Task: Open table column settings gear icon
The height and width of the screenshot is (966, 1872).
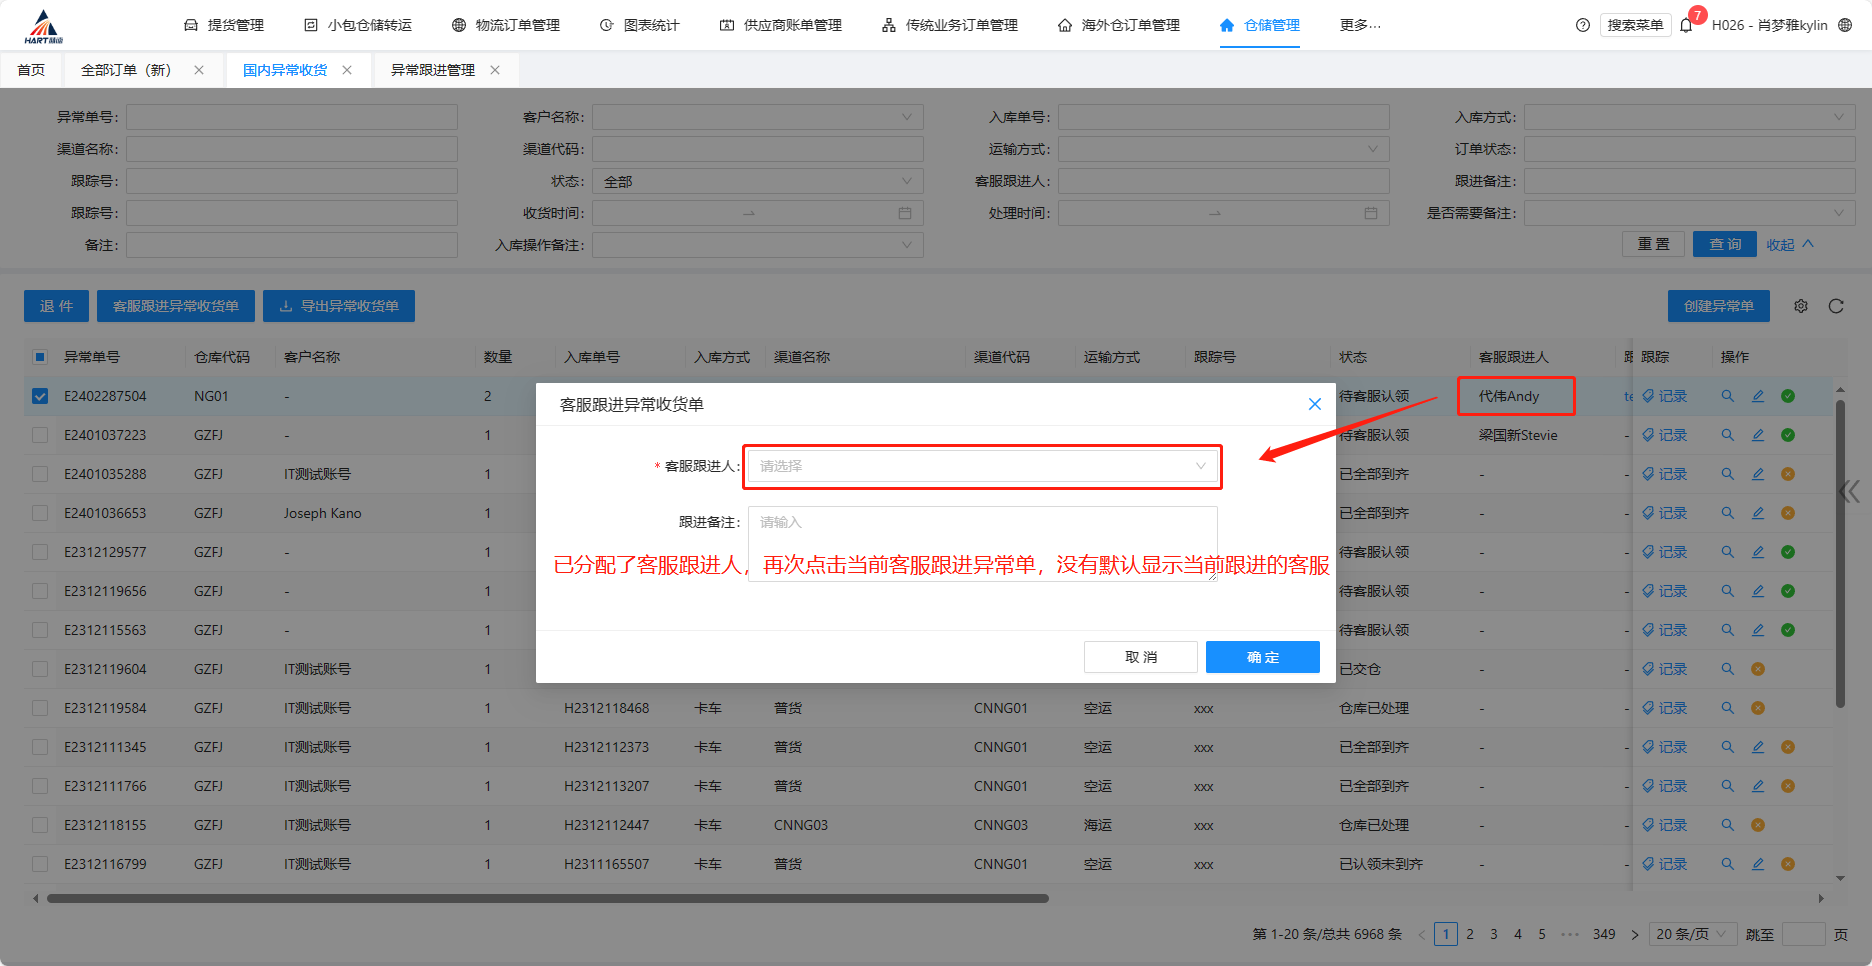Action: pyautogui.click(x=1800, y=306)
